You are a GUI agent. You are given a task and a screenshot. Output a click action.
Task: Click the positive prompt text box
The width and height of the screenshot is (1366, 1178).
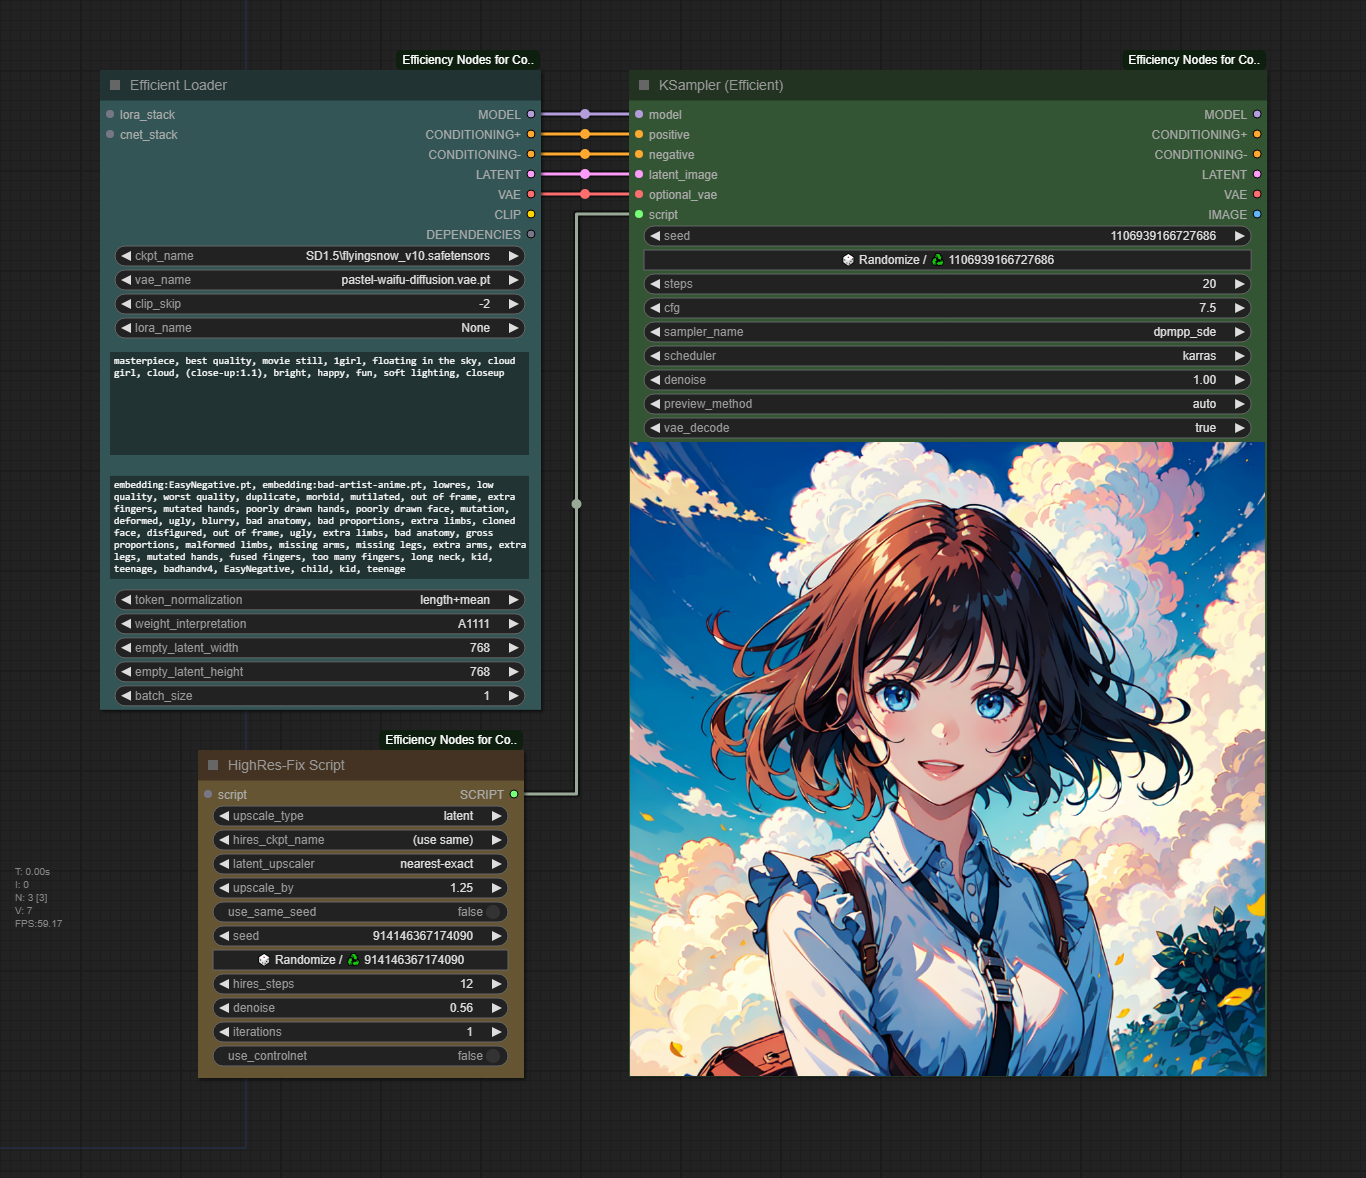tap(319, 403)
